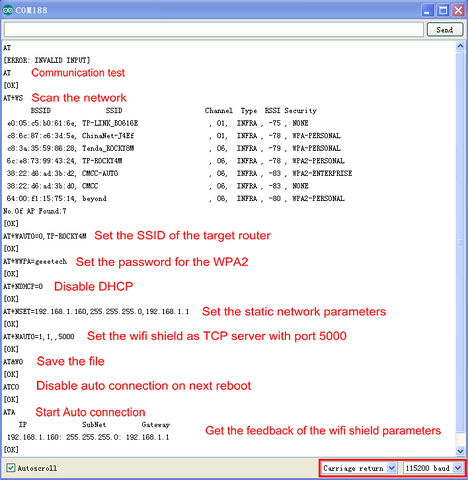Click the 'No. Of AP Found:7' line
468x480 pixels.
(35, 211)
